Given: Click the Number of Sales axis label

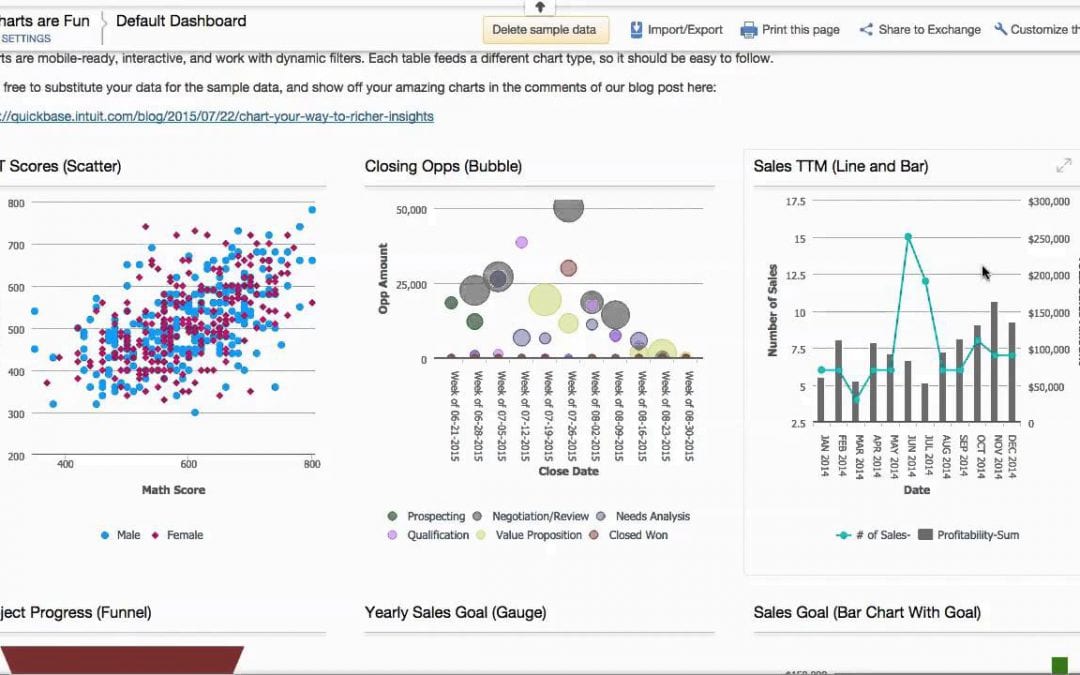Looking at the screenshot, I should click(772, 311).
